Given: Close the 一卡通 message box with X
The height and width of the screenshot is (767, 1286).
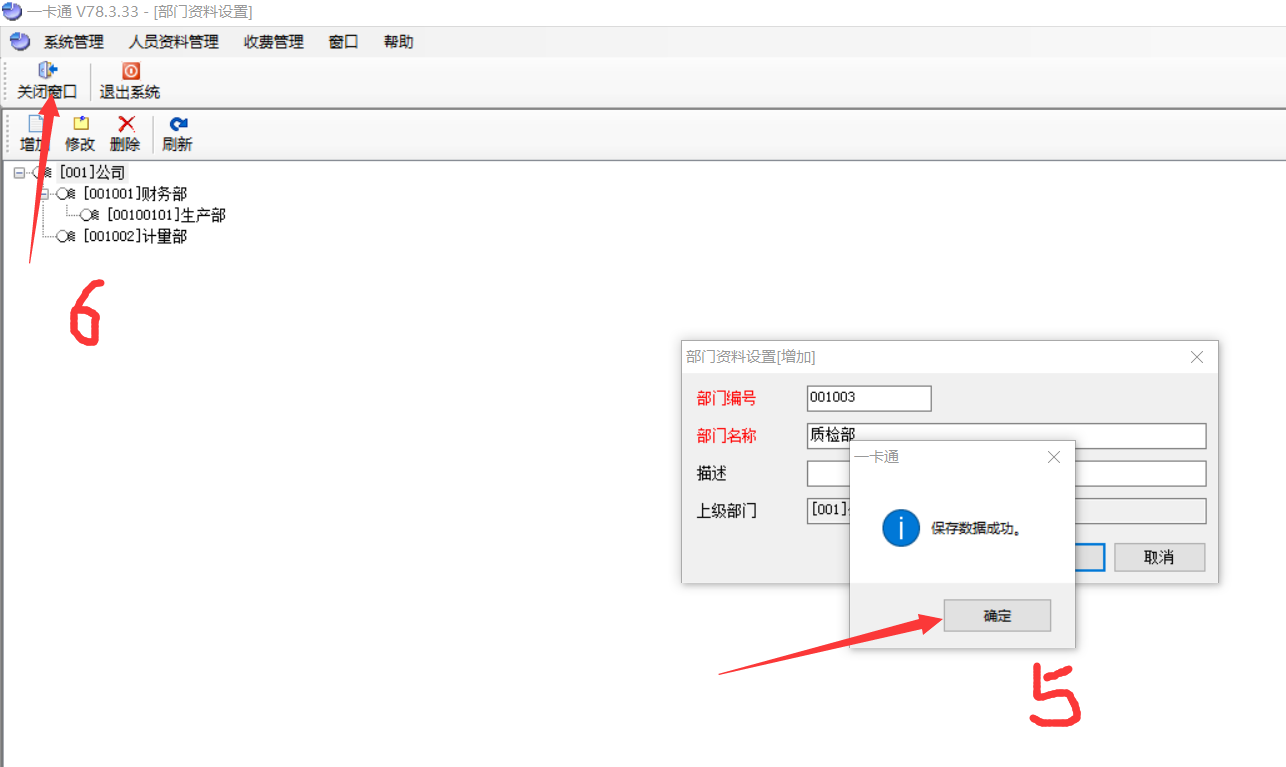Looking at the screenshot, I should click(x=1053, y=457).
